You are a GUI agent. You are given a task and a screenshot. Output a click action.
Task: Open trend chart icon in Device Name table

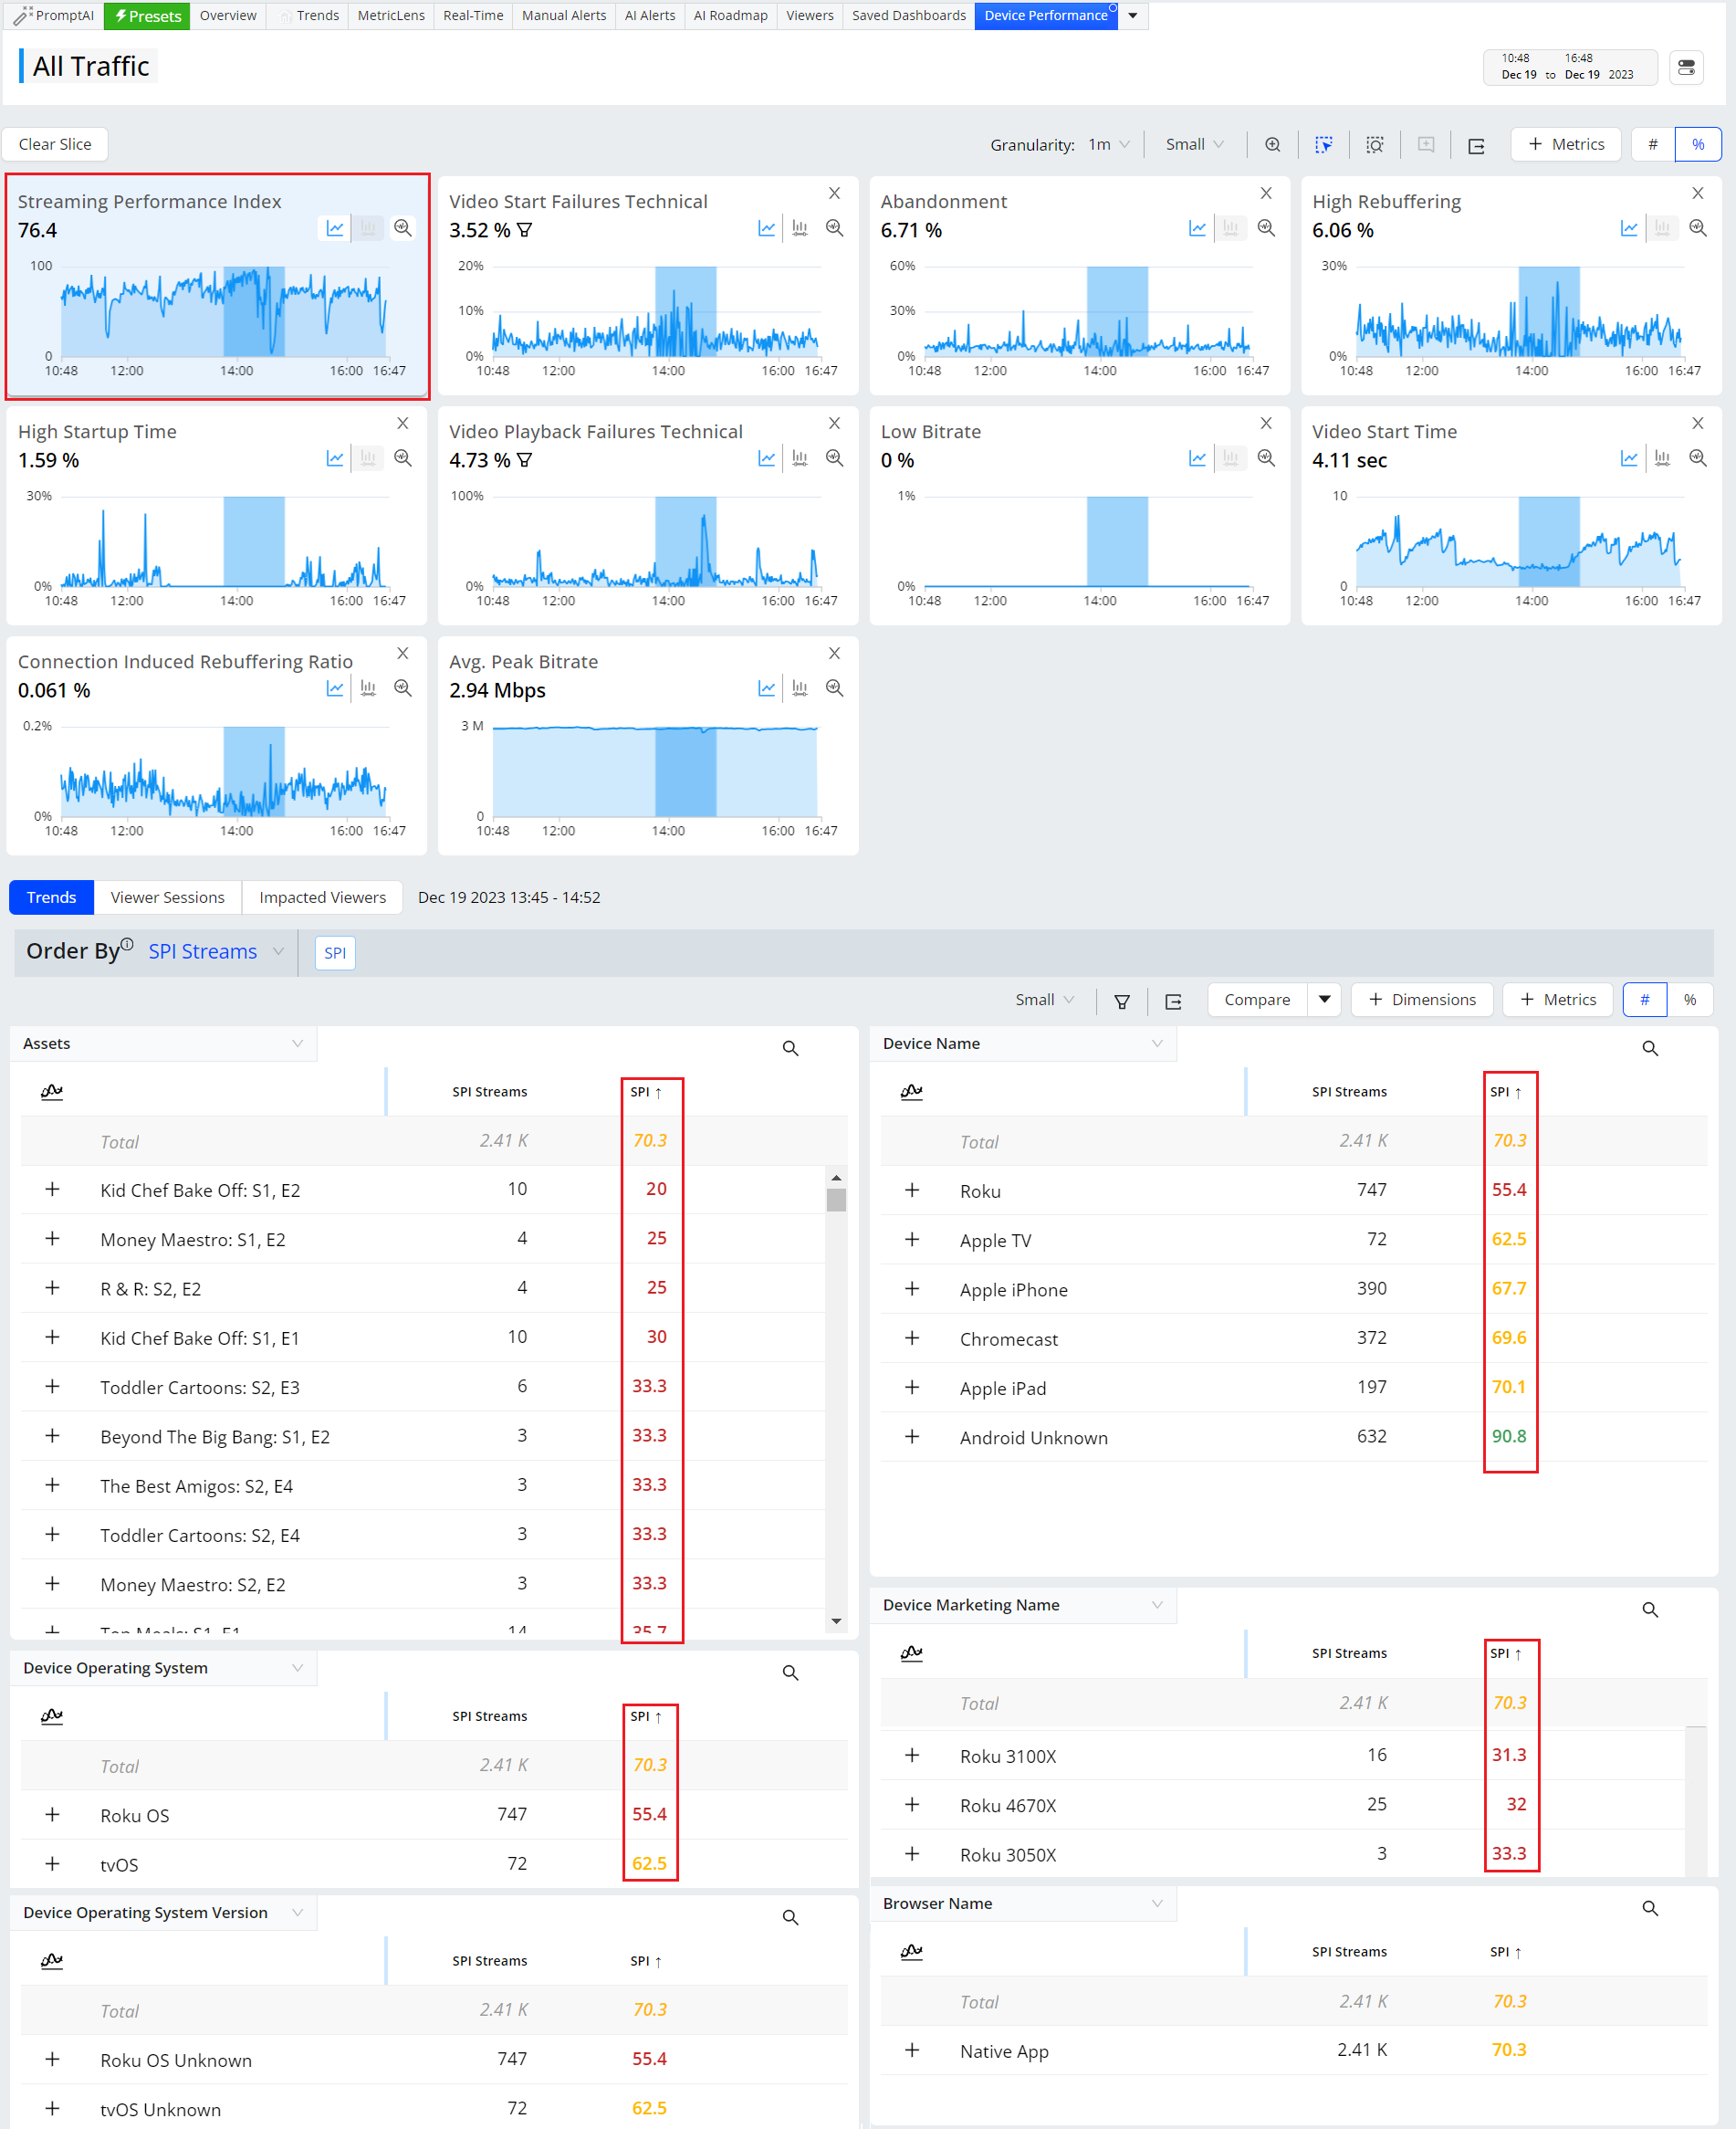coord(911,1091)
